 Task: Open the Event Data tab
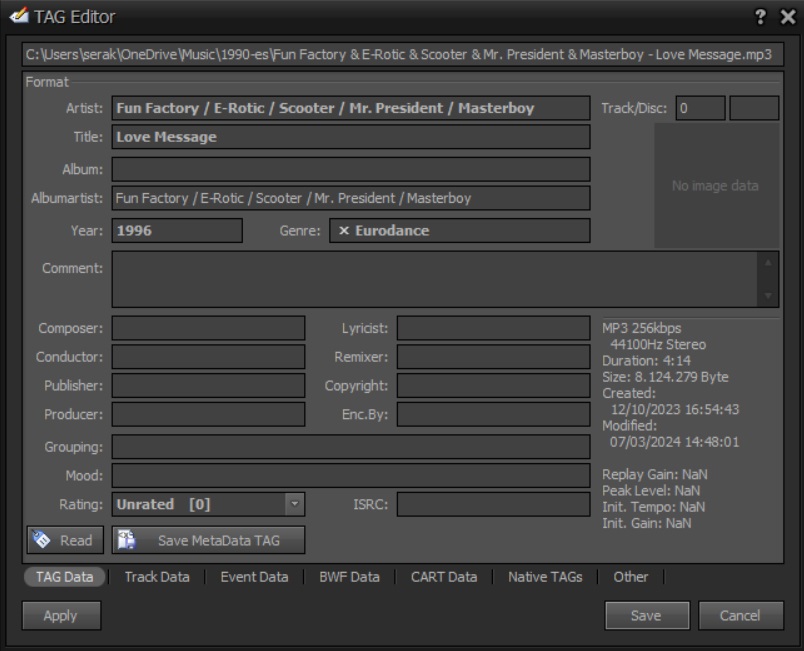(x=254, y=577)
